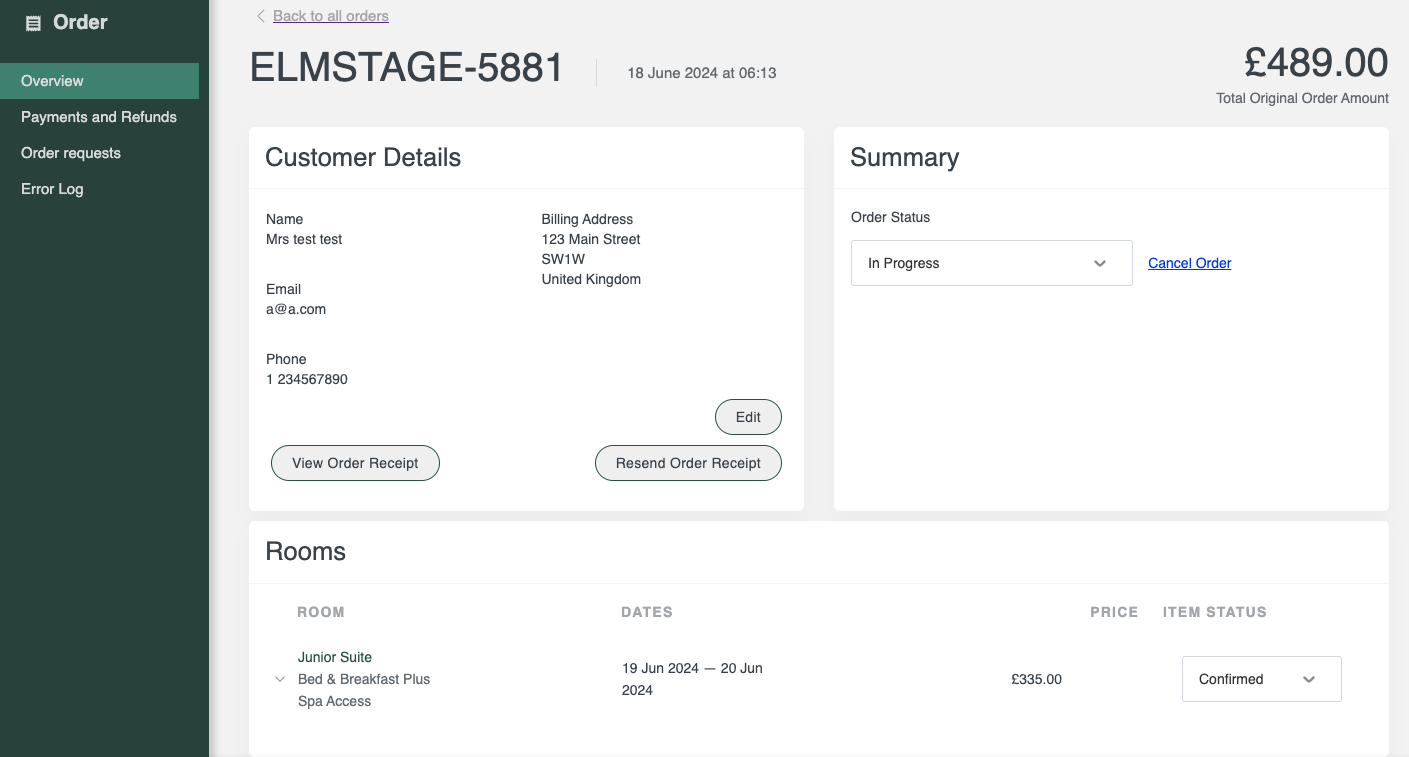Image resolution: width=1409 pixels, height=757 pixels.
Task: Click the postcode SW1W
Action: 563,259
